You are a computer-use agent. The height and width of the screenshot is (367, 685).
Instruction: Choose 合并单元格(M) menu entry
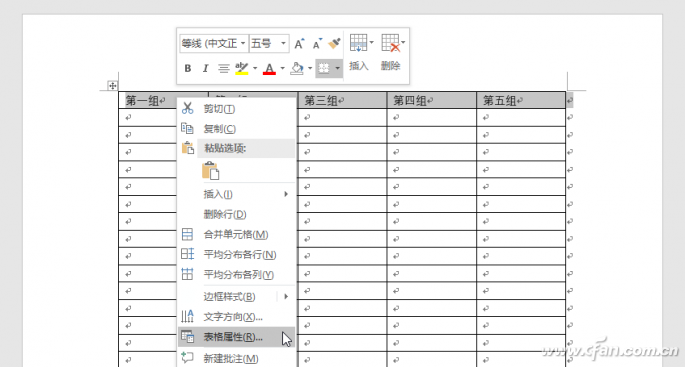pos(236,235)
